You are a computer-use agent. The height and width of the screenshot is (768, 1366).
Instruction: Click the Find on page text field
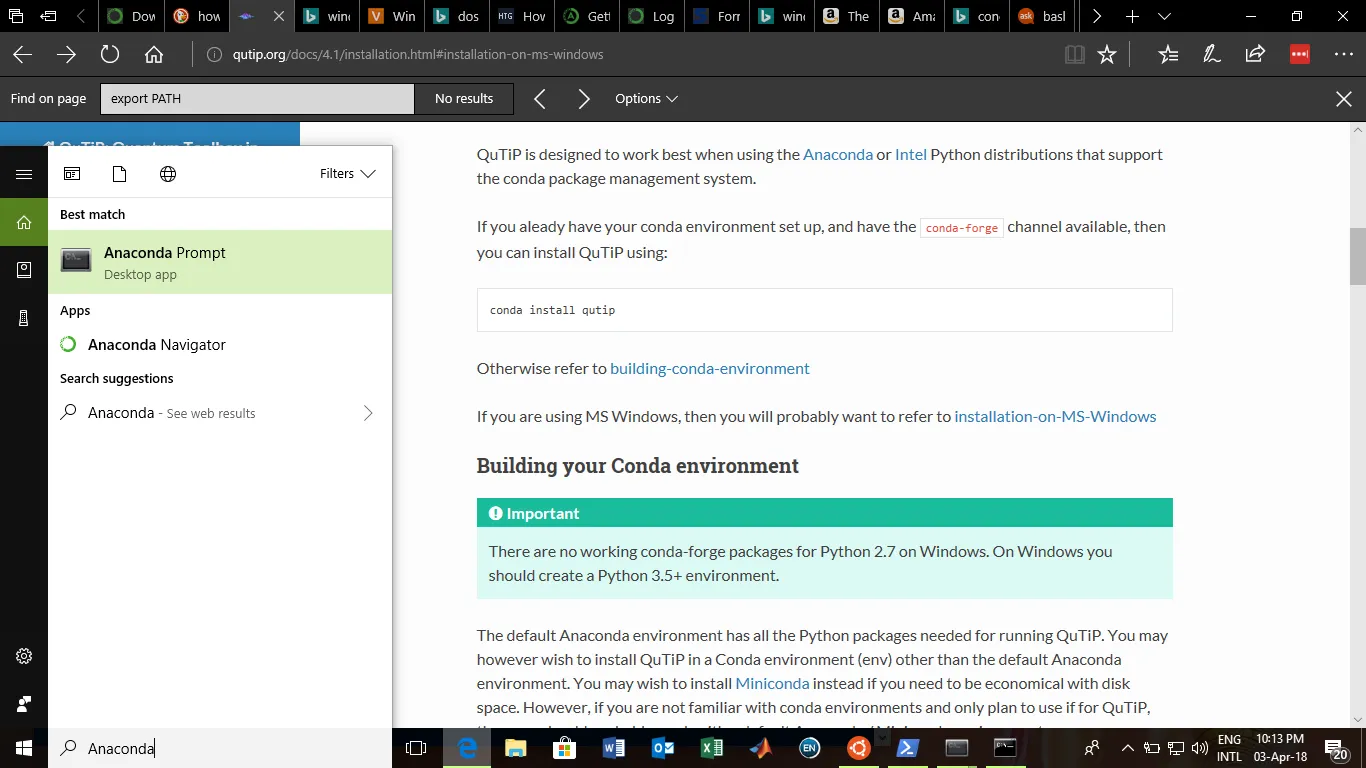point(257,99)
